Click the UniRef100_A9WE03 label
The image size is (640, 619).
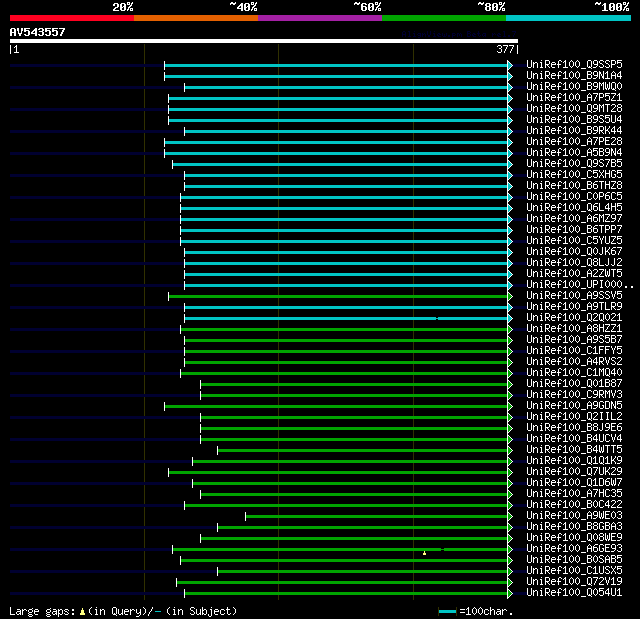(574, 516)
